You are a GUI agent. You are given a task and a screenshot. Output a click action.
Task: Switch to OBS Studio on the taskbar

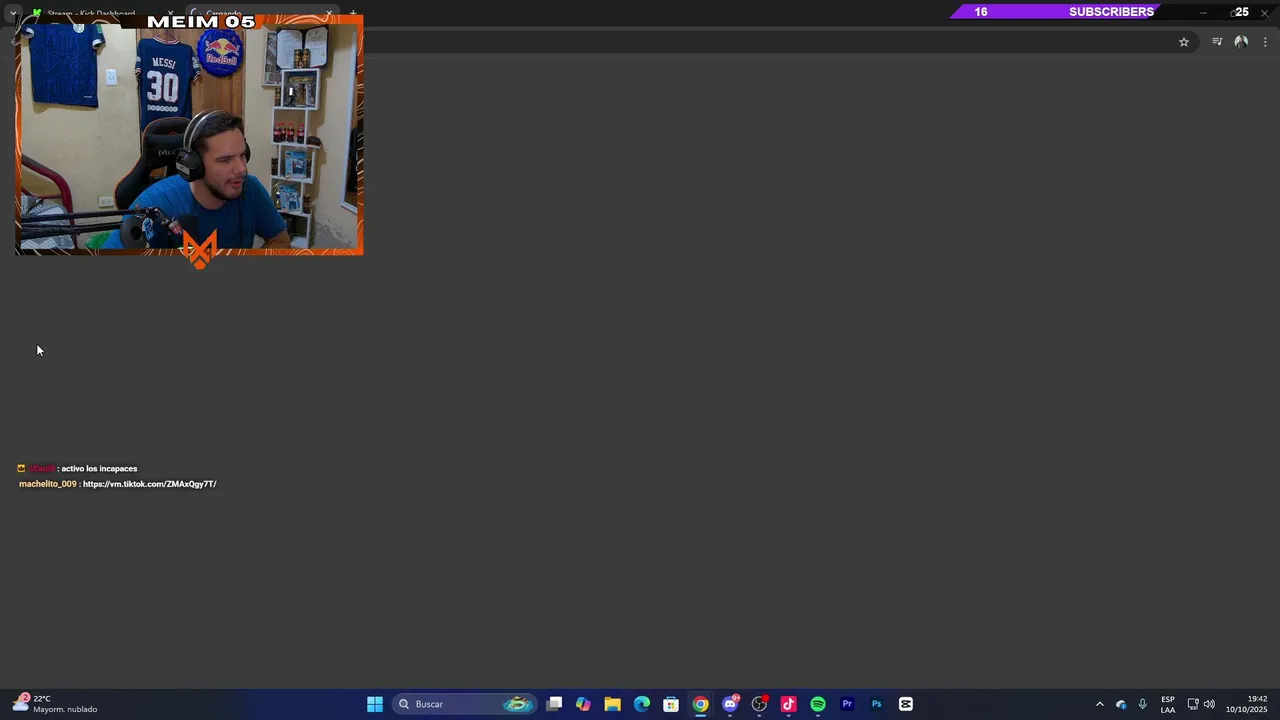point(759,704)
